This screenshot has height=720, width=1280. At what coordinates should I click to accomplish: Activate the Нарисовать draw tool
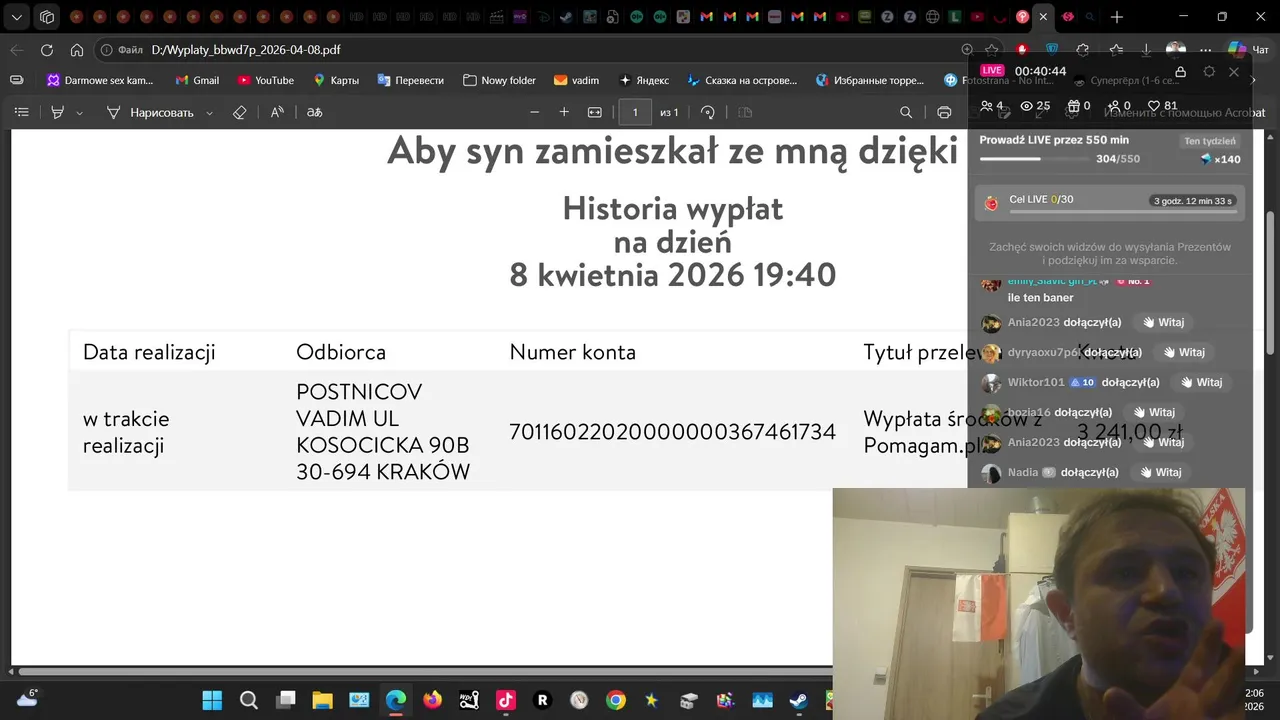tap(150, 113)
